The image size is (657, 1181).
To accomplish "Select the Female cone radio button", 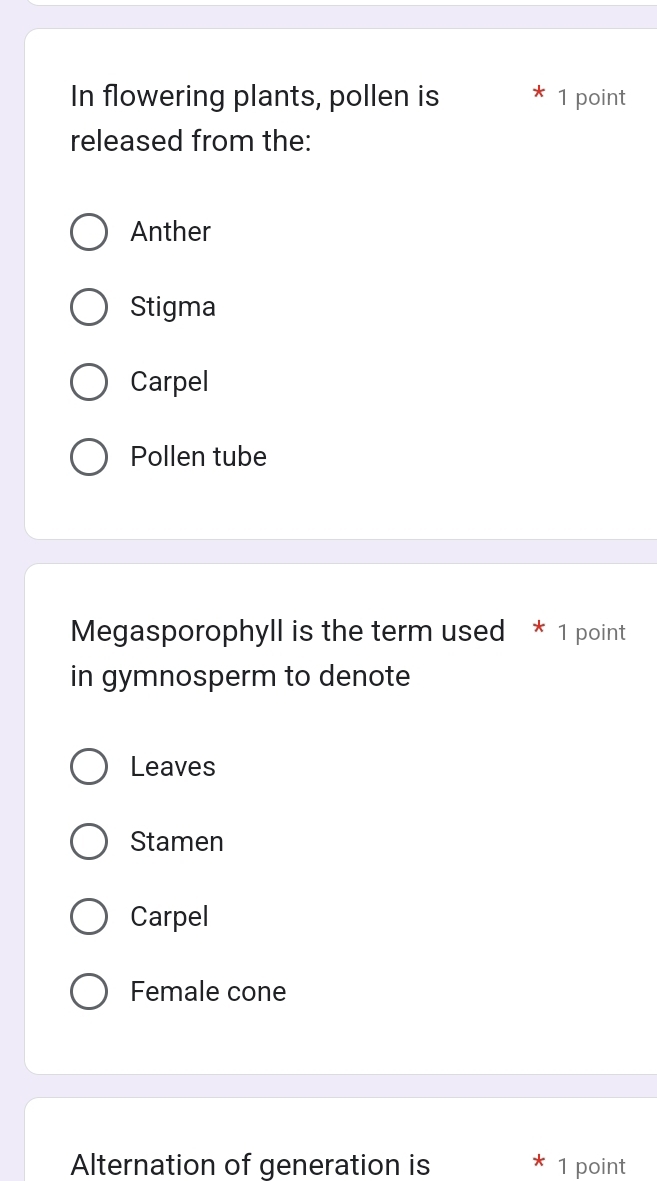I will (x=89, y=992).
